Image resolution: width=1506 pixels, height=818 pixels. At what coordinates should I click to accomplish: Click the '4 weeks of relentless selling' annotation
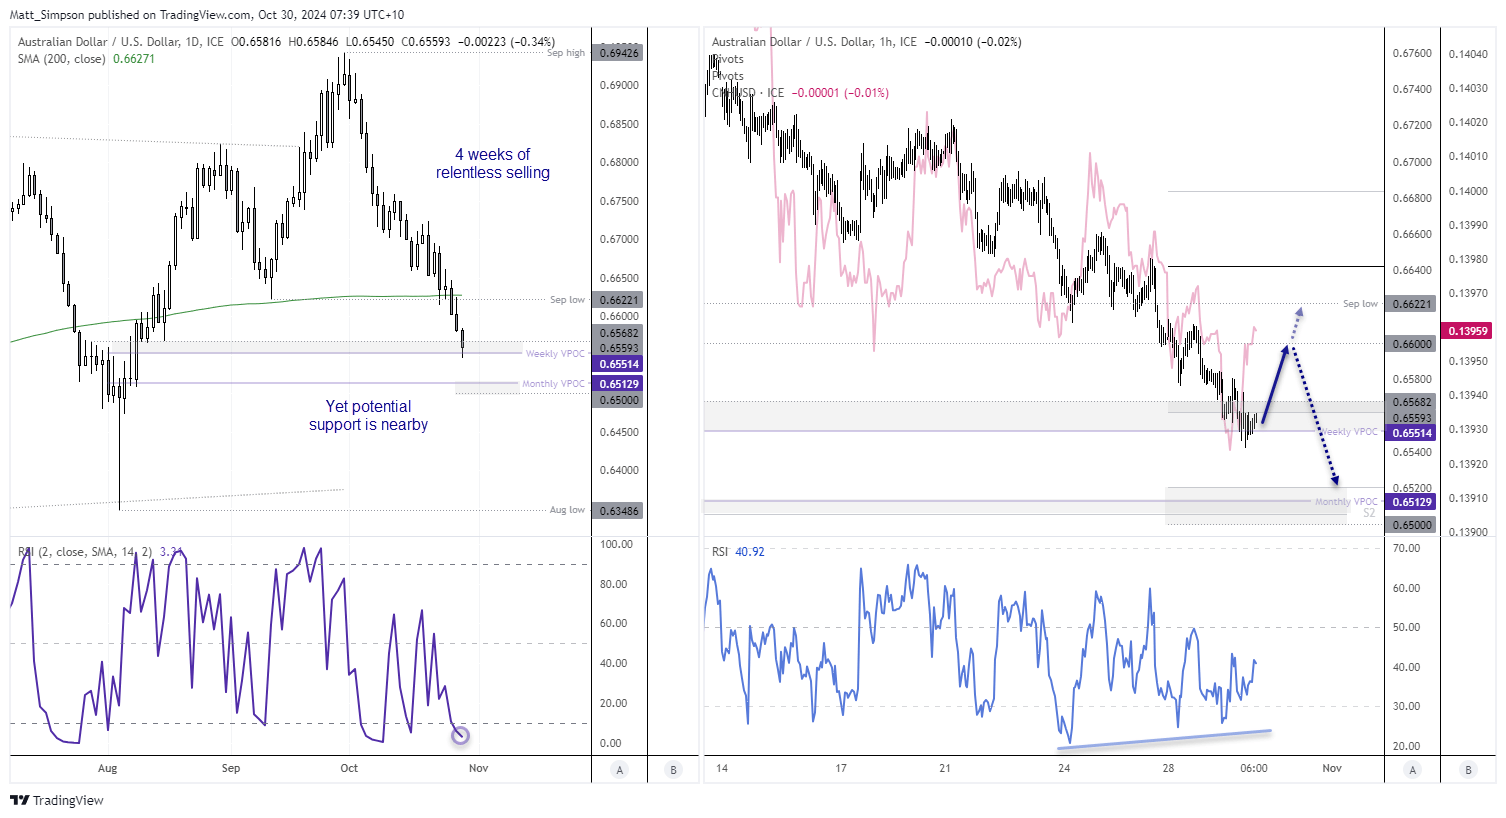pyautogui.click(x=493, y=164)
